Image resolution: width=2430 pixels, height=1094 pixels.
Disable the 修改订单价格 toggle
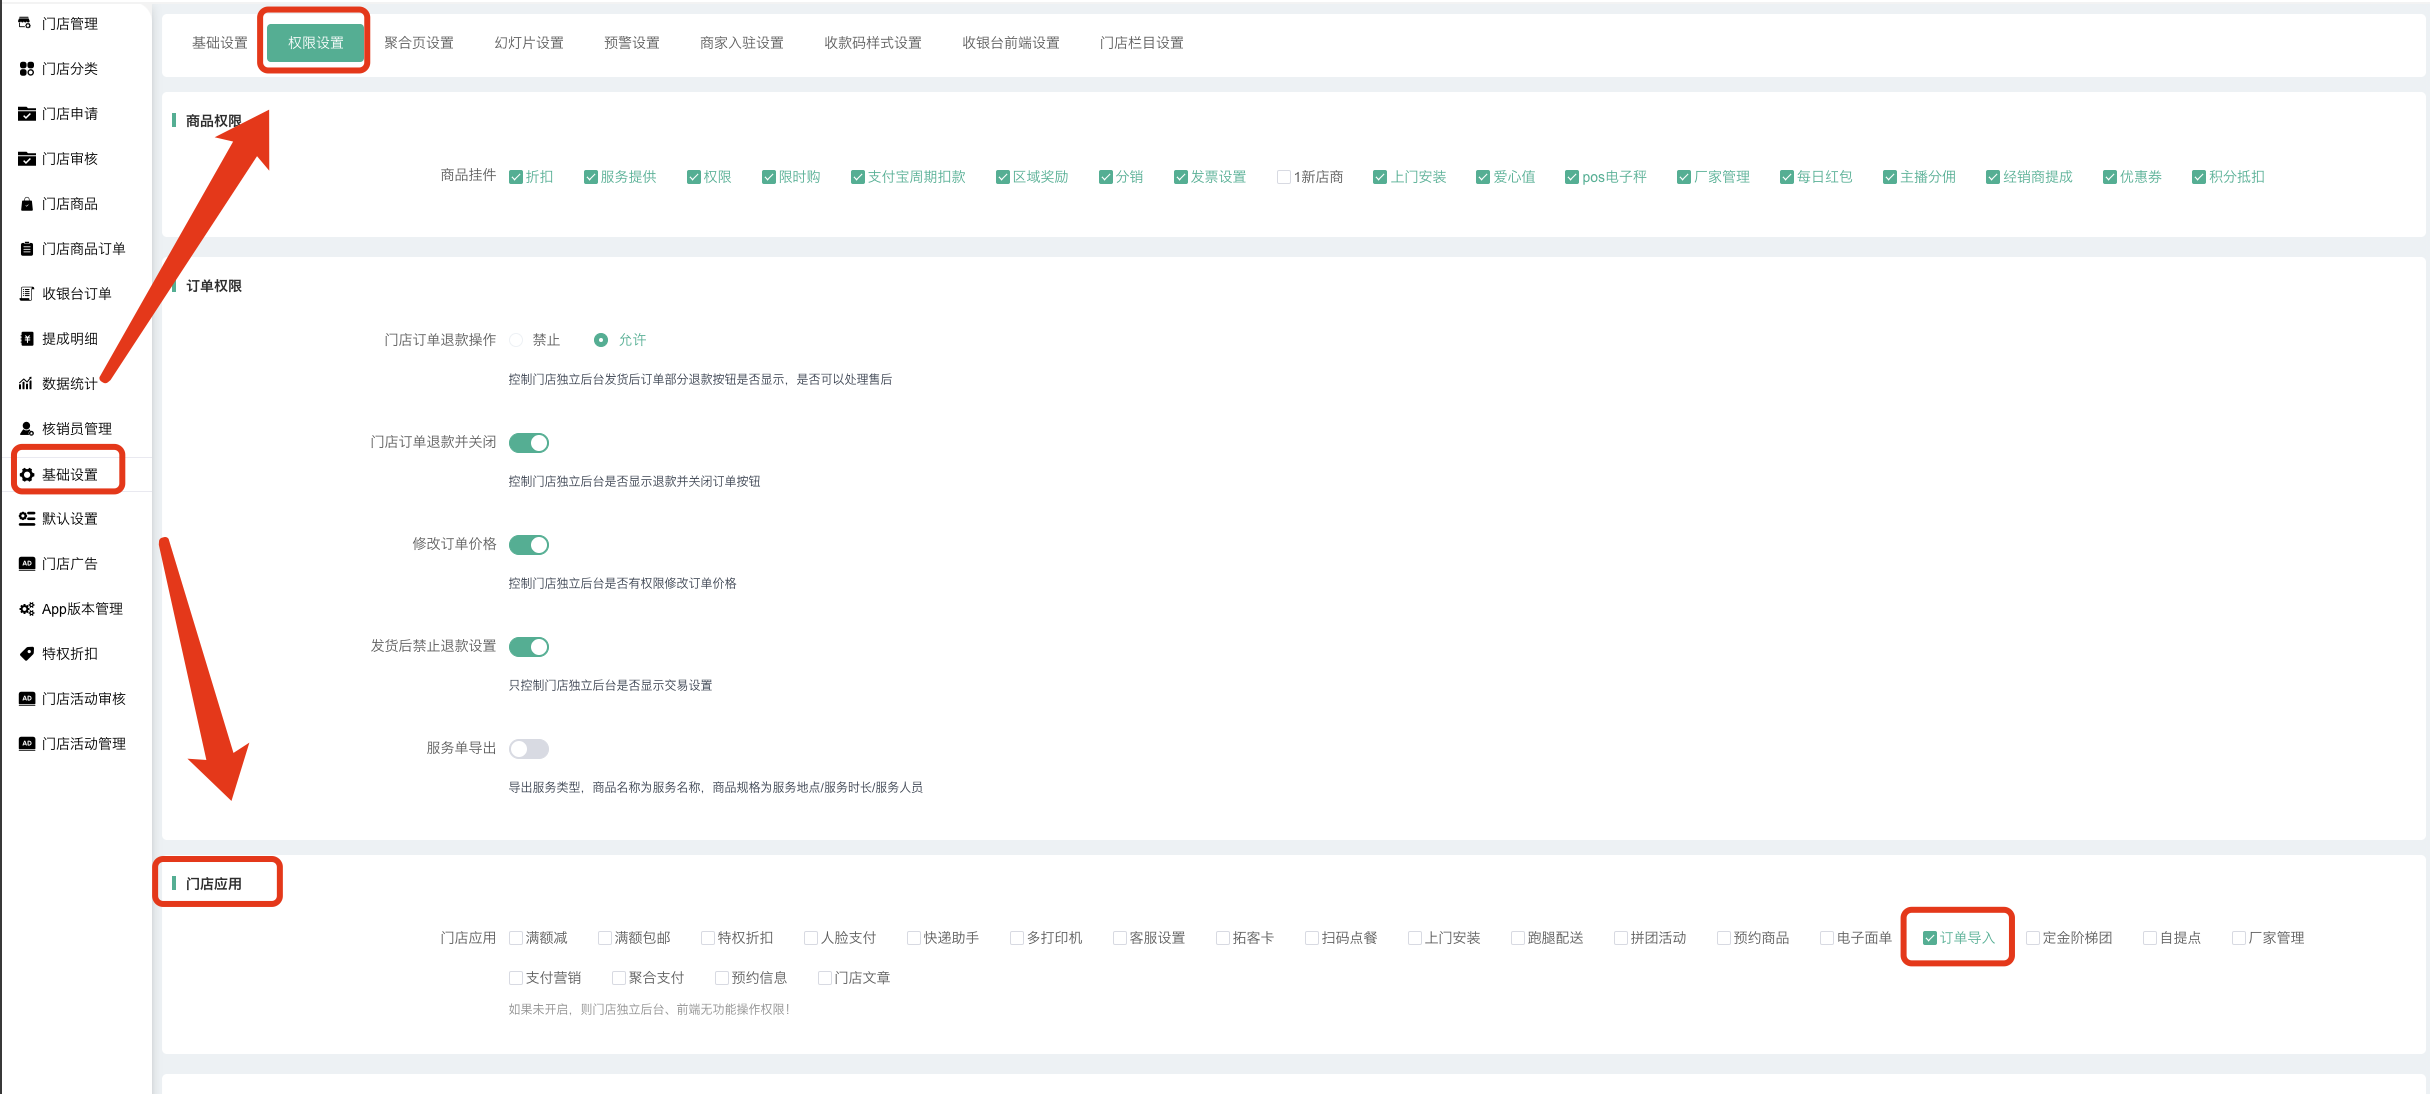tap(528, 545)
